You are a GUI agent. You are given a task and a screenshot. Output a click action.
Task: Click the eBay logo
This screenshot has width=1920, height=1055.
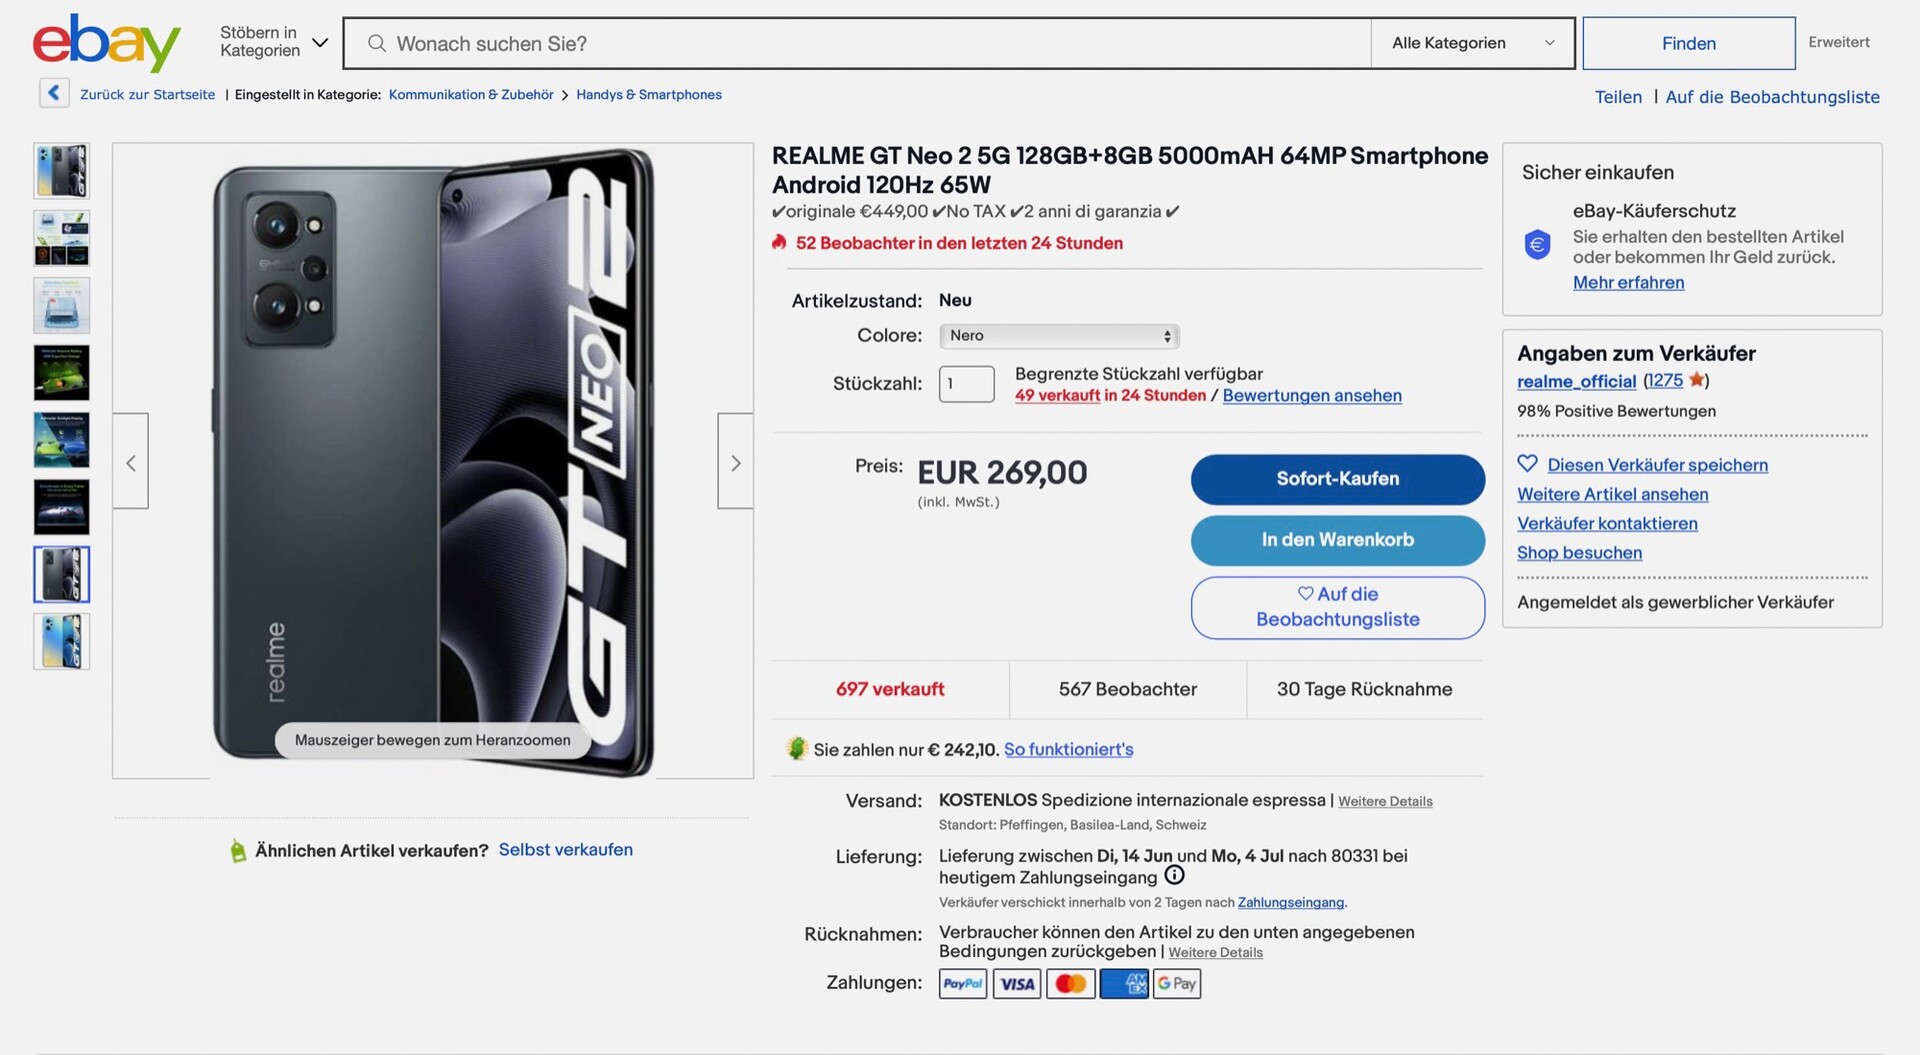click(106, 43)
